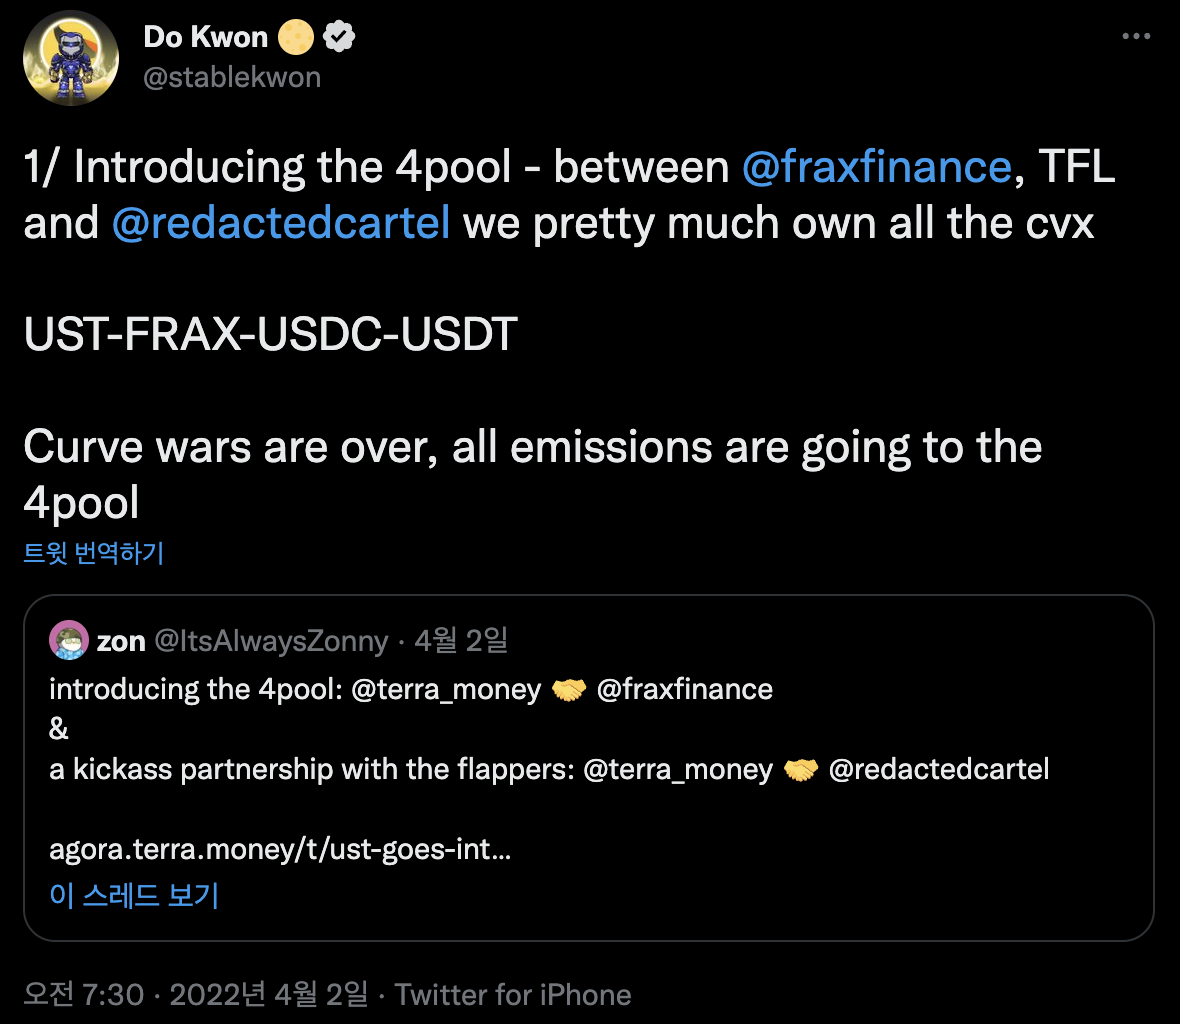Click 트윗 번역하기 to translate the tweet
Viewport: 1180px width, 1024px height.
coord(93,553)
